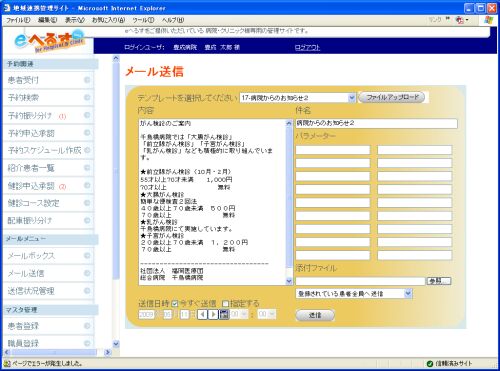Click the message body scrollbar up arrow
The image size is (500, 371).
click(289, 123)
